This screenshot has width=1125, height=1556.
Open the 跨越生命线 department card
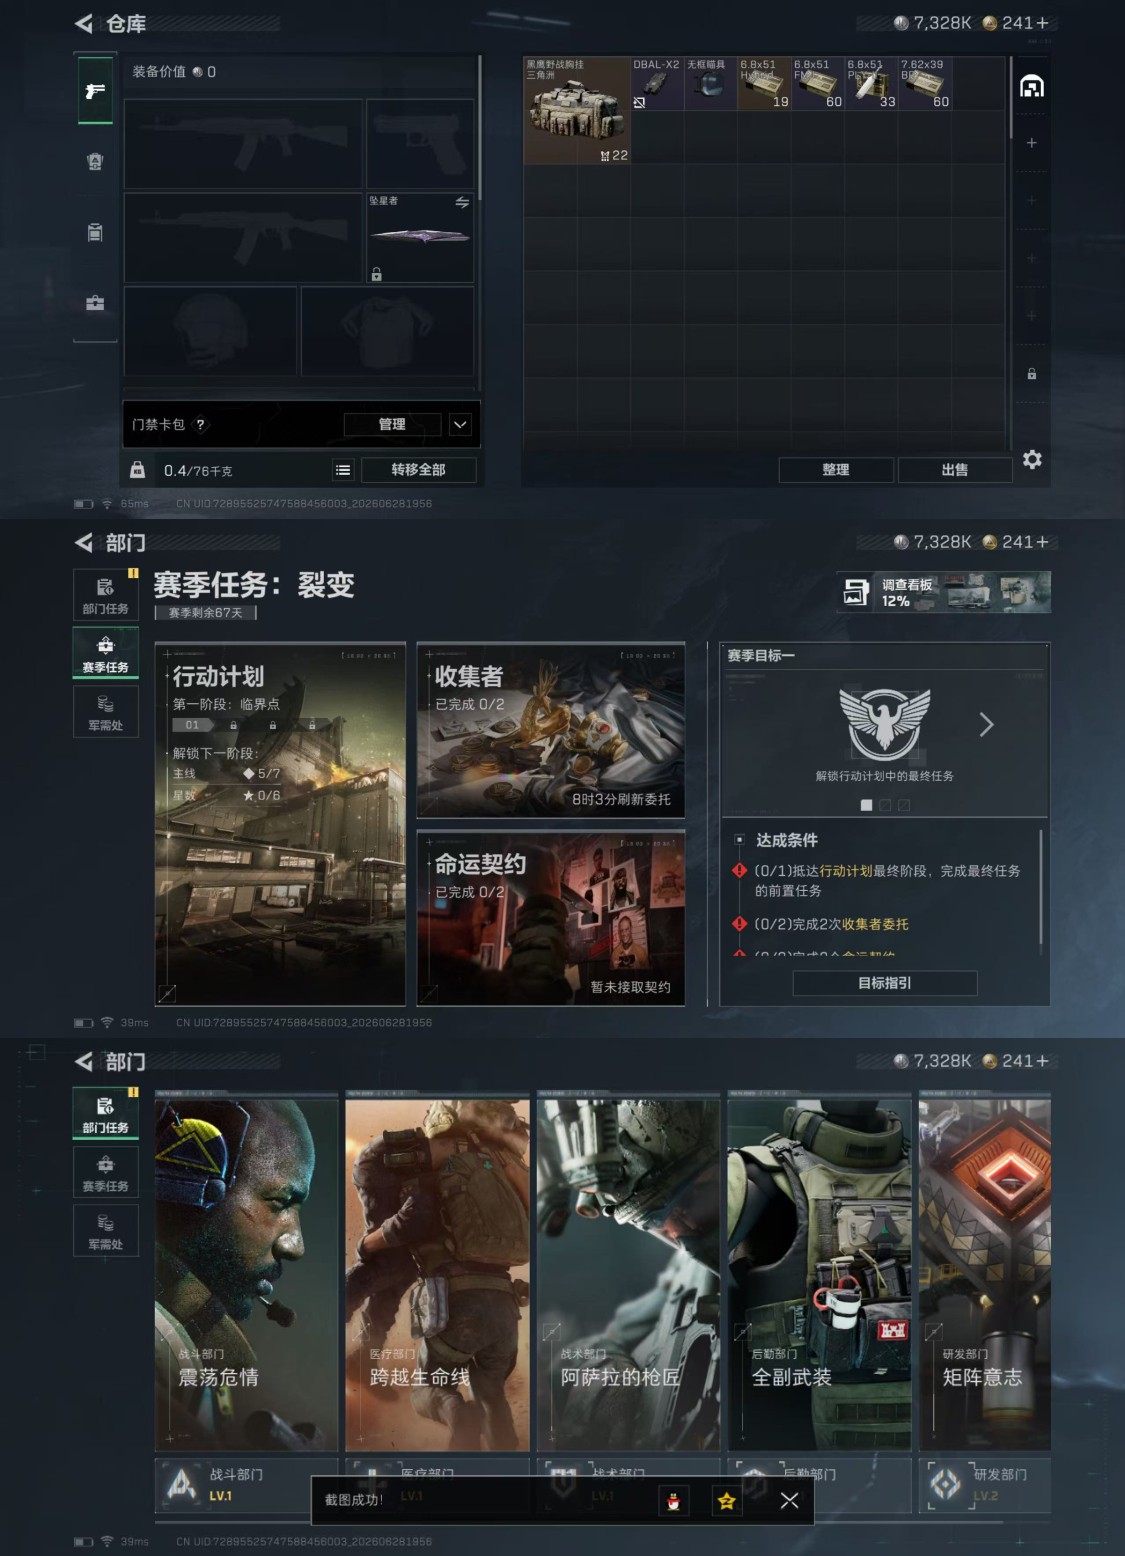tap(437, 1271)
